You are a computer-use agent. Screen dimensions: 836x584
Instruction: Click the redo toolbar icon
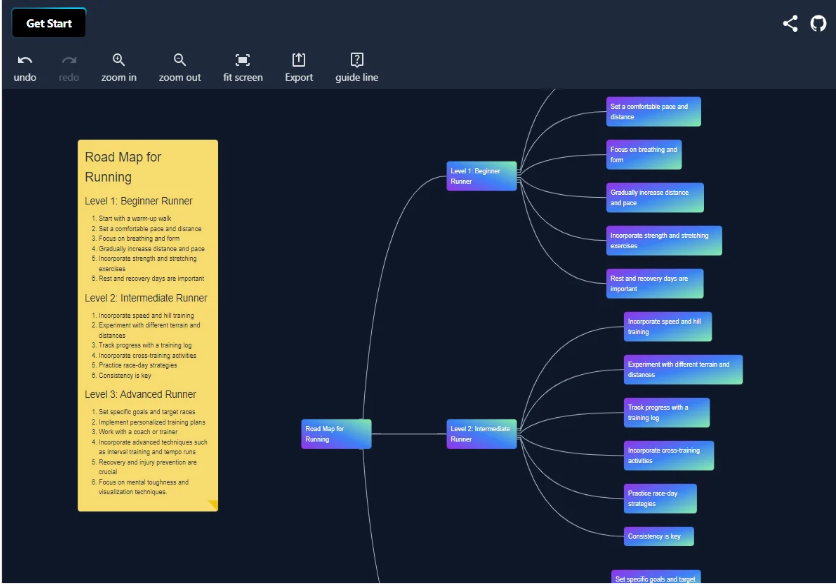69,68
